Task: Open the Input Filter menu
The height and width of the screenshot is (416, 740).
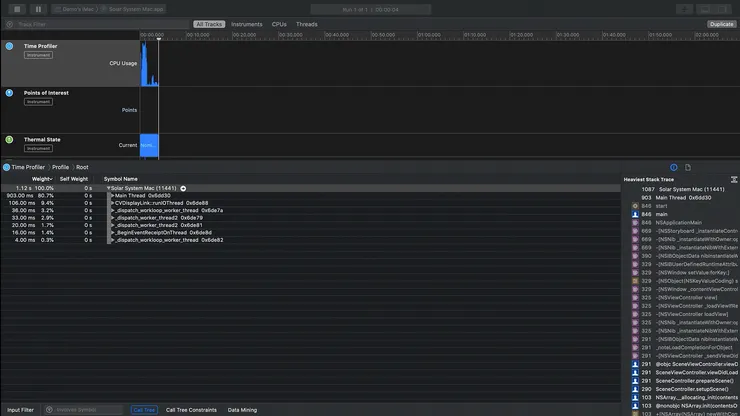Action: click(20, 410)
